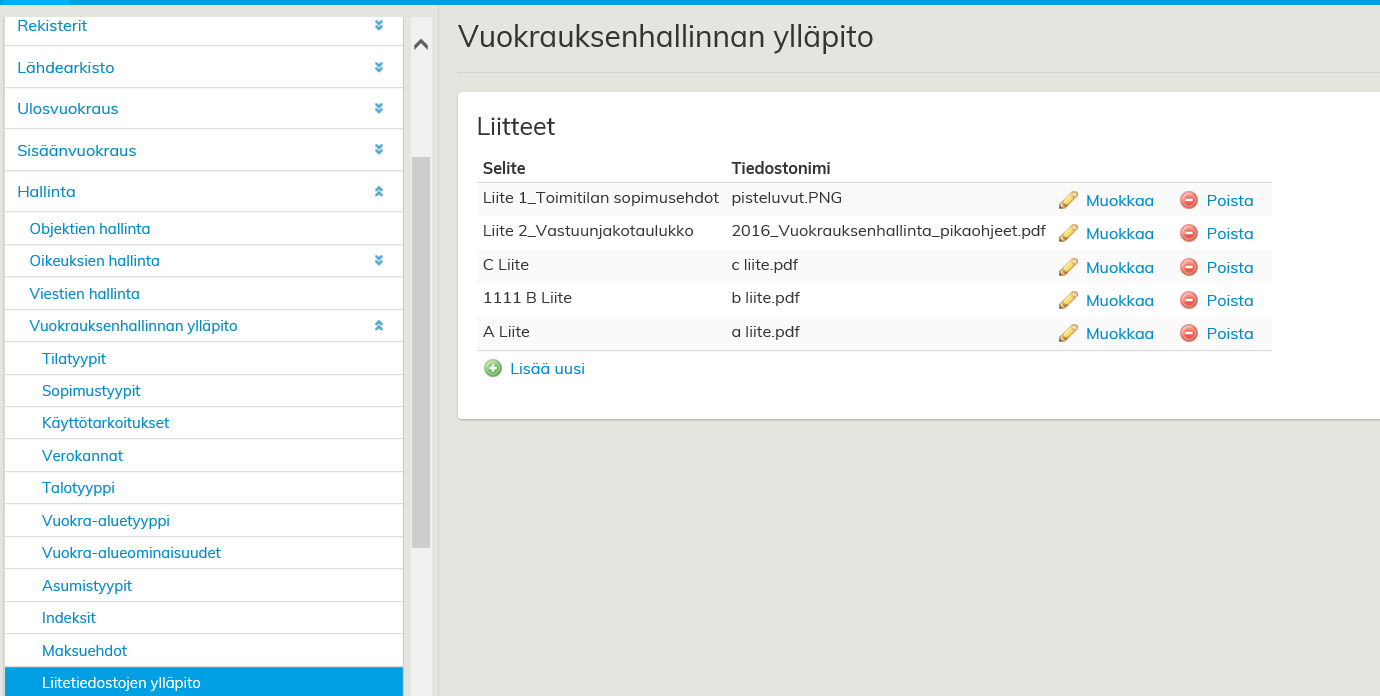Open Verokannat from the sidebar

click(82, 456)
